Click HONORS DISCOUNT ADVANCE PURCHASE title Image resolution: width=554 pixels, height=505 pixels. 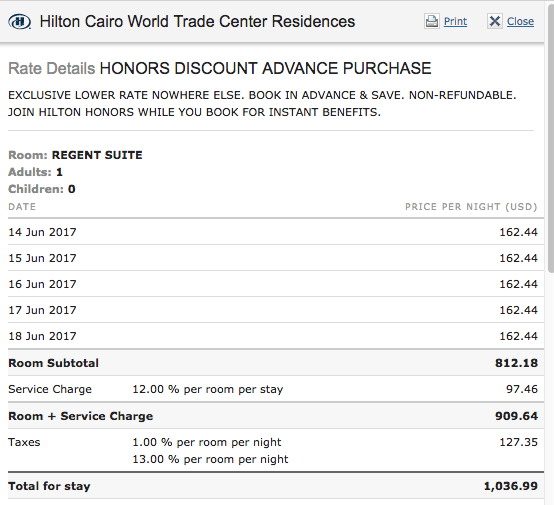[265, 68]
